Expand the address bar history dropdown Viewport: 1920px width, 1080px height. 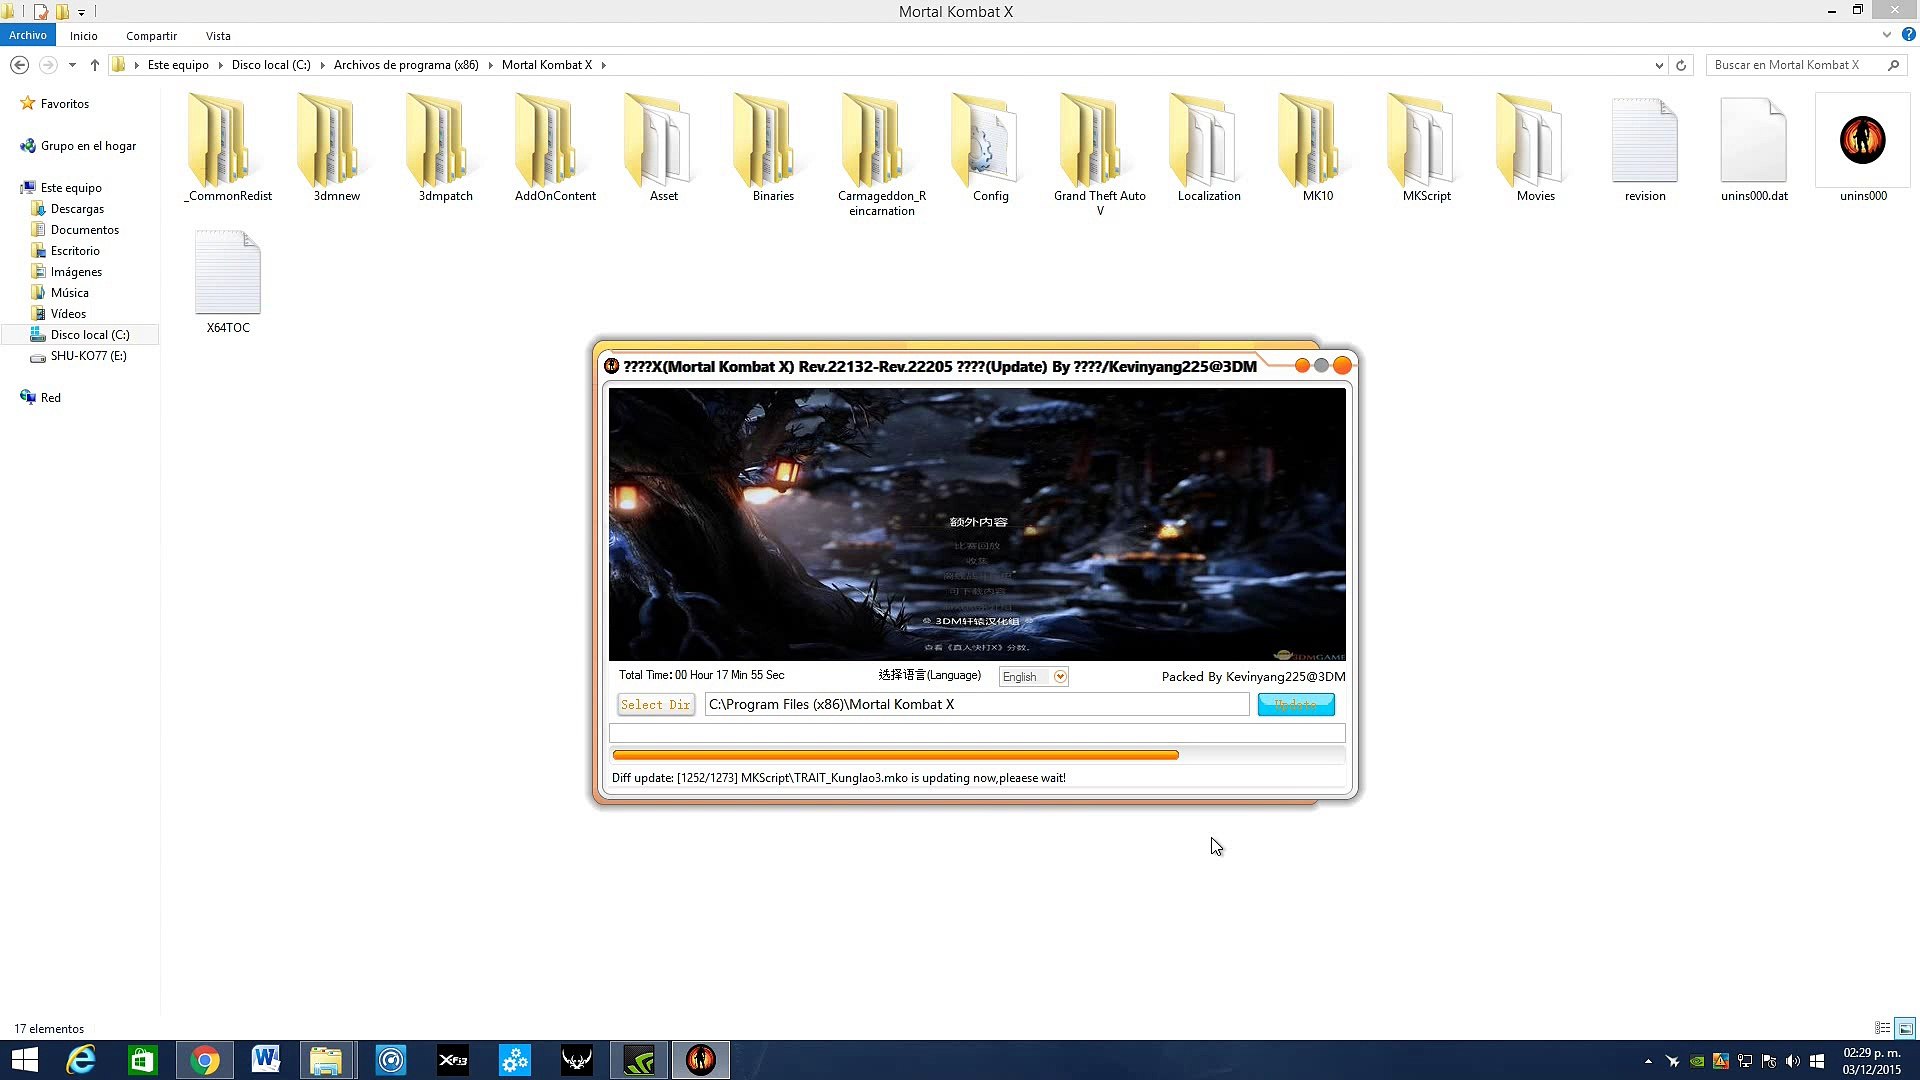click(x=1659, y=65)
